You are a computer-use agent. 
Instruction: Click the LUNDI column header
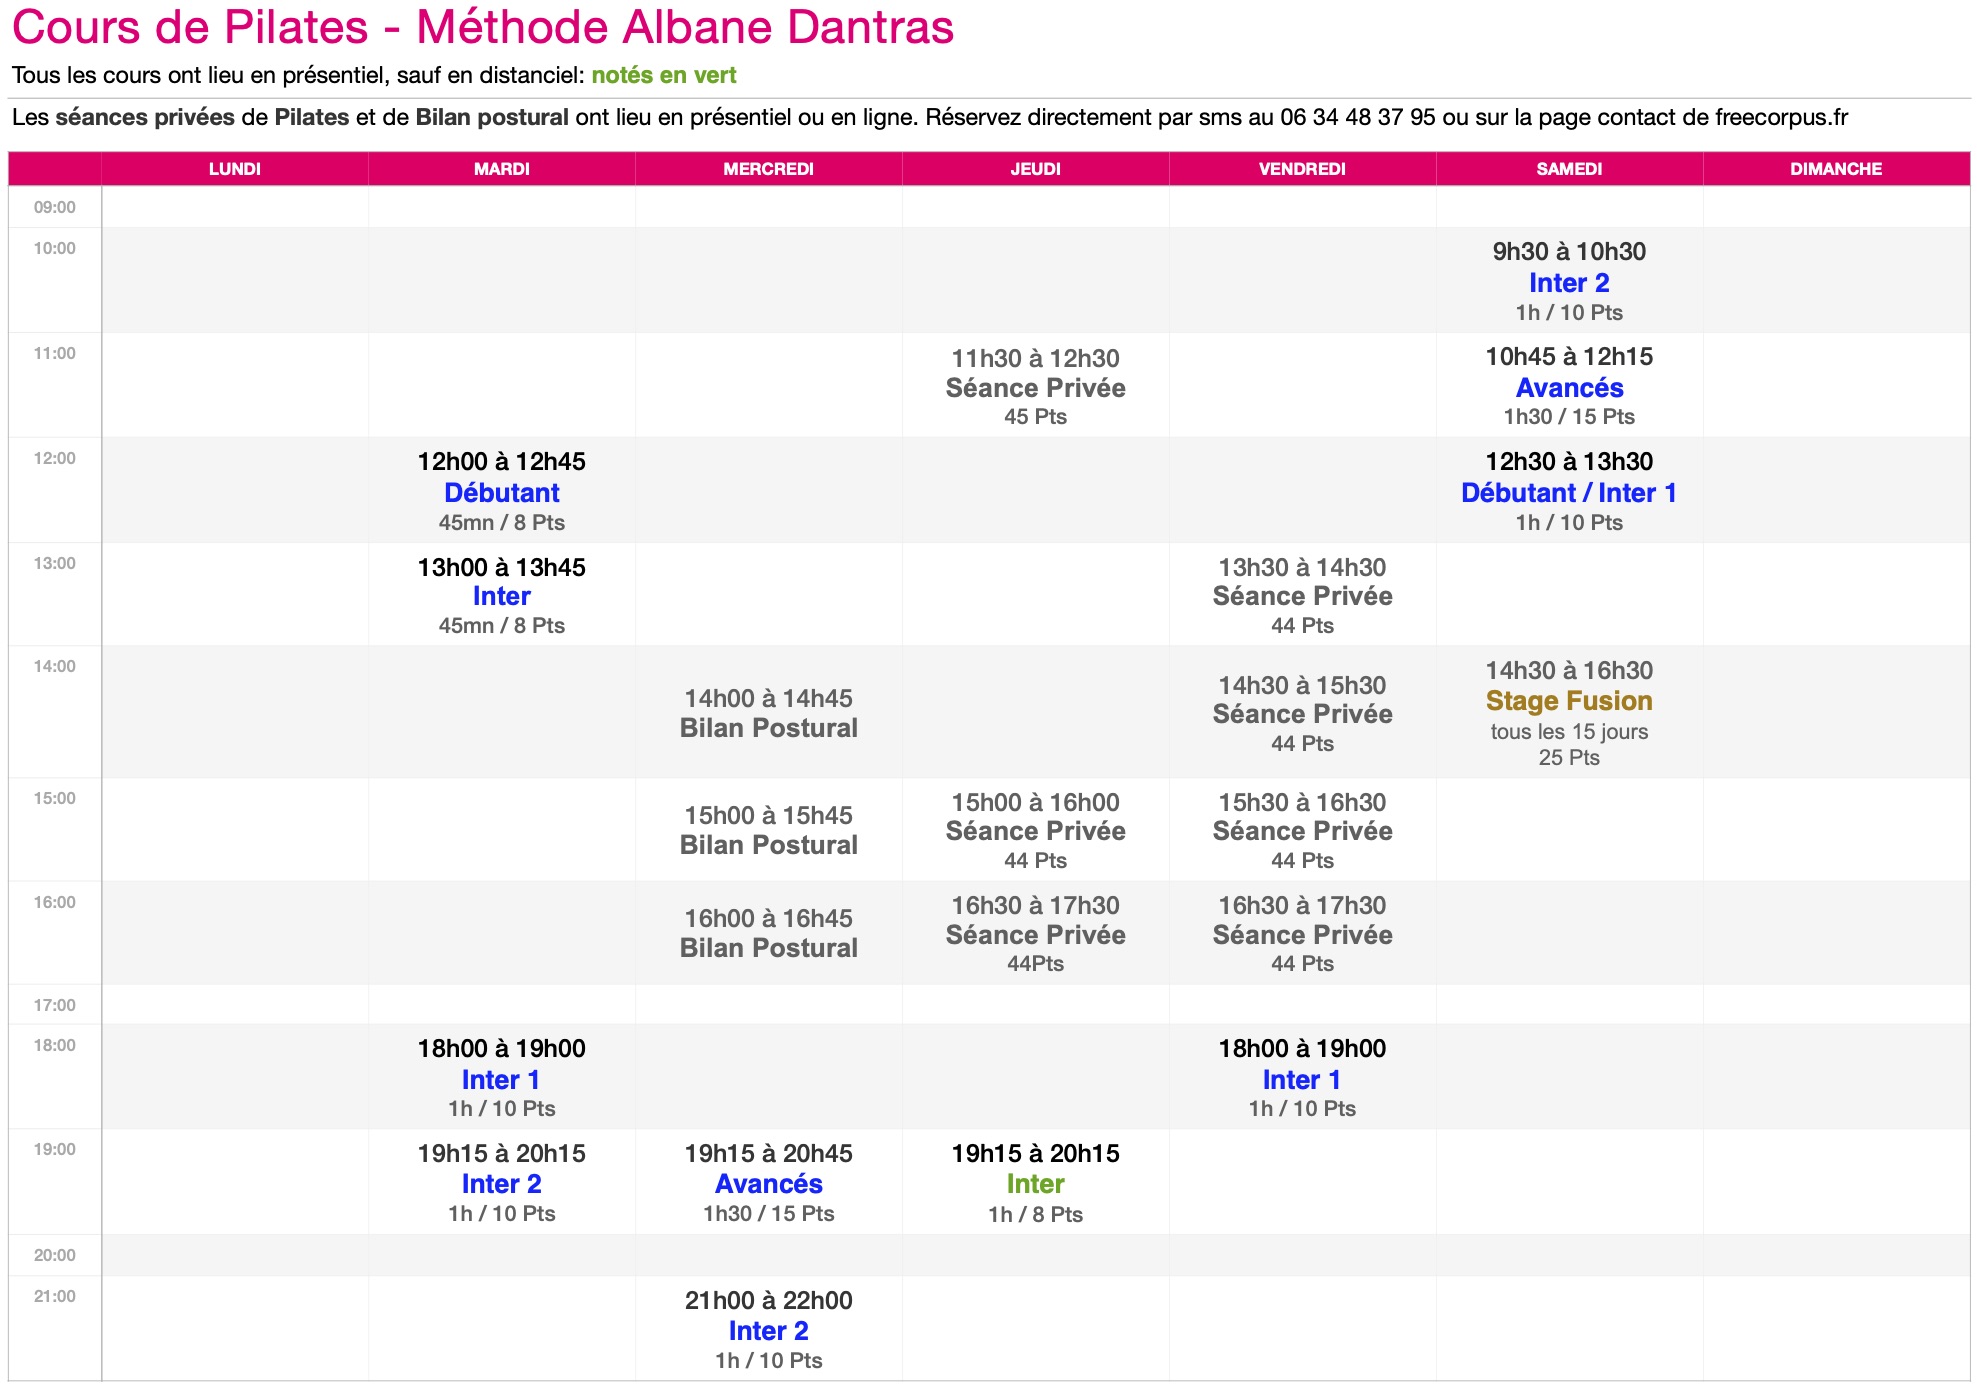click(x=234, y=169)
